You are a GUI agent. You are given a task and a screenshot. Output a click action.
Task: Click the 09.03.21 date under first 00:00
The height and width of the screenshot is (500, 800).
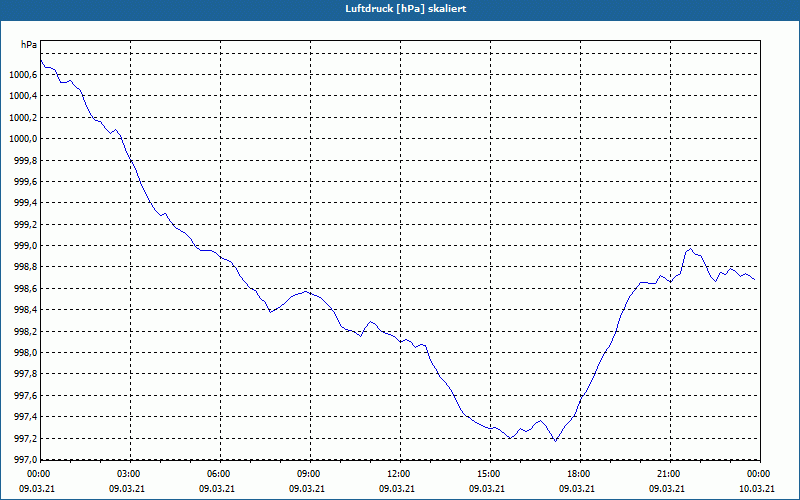(x=37, y=489)
